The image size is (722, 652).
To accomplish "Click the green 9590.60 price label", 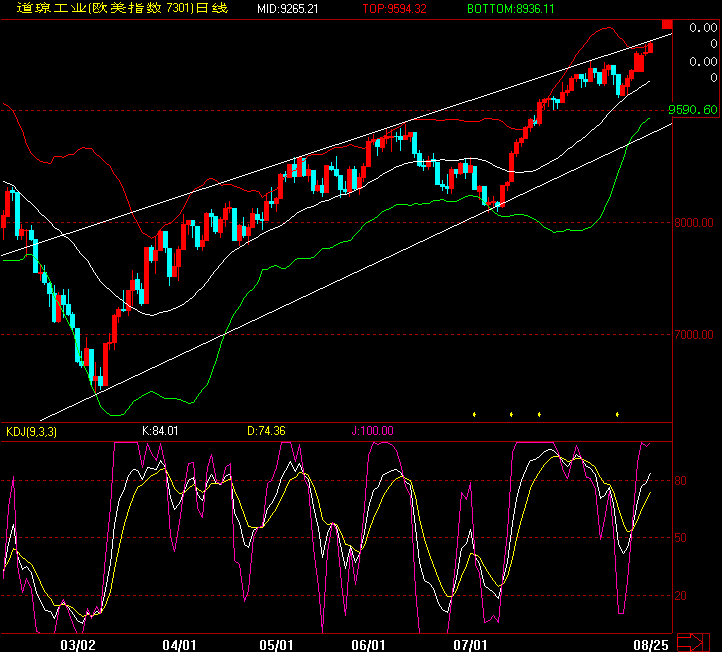I will coord(693,110).
